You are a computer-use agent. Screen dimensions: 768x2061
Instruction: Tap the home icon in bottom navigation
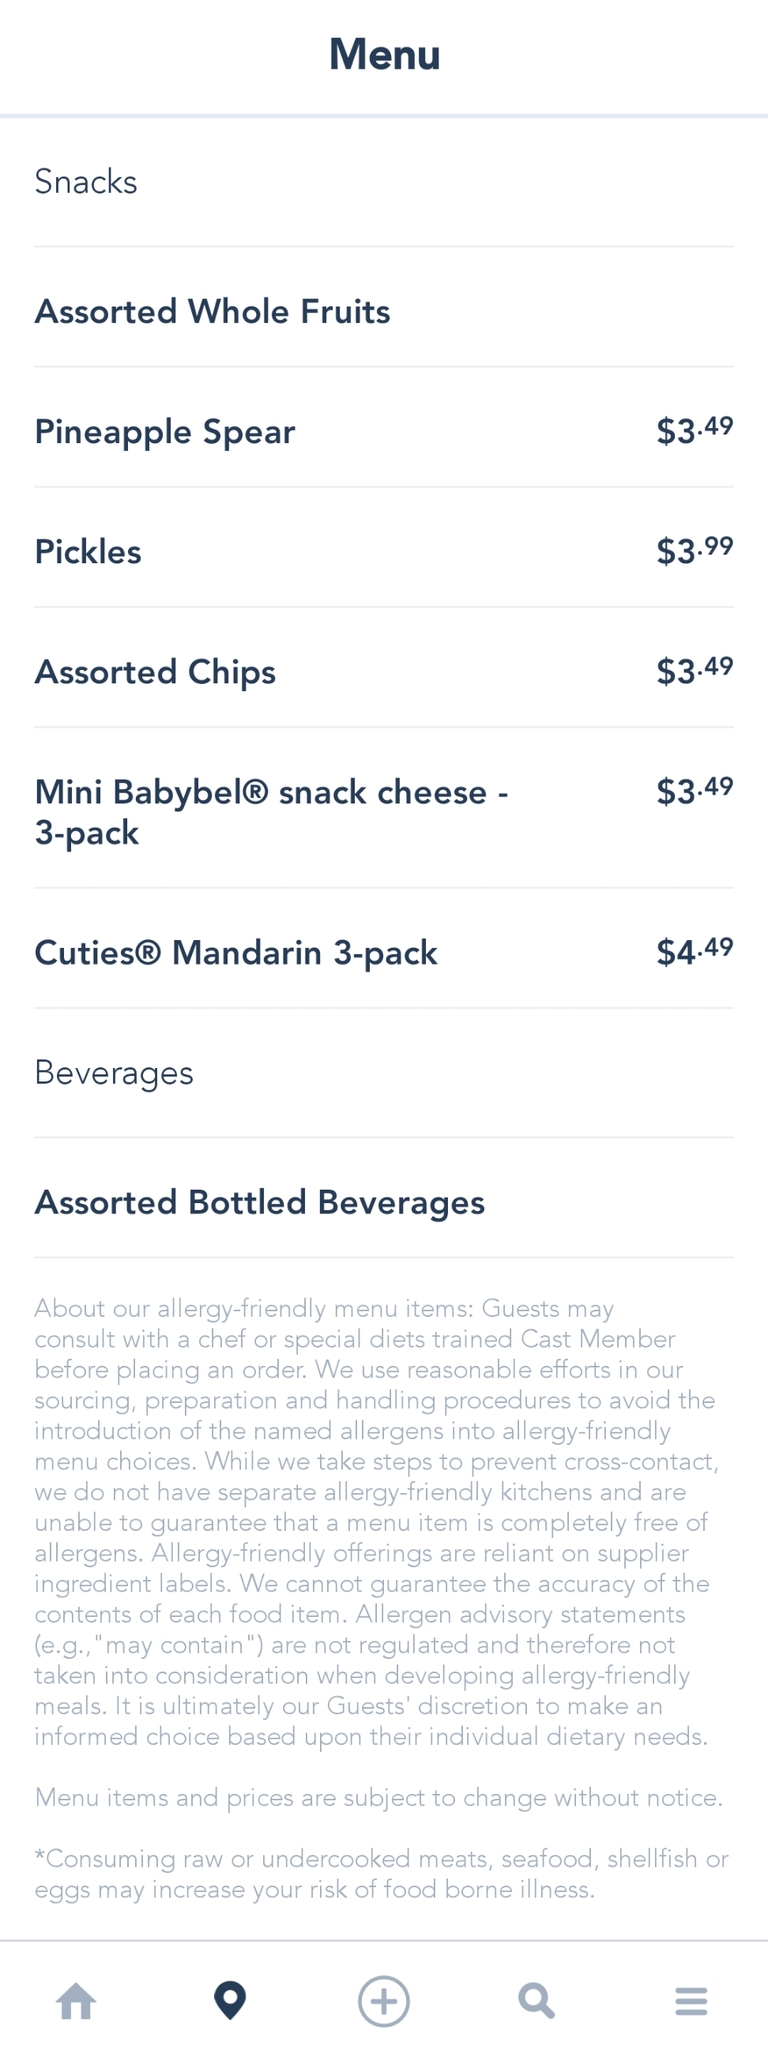[76, 2001]
